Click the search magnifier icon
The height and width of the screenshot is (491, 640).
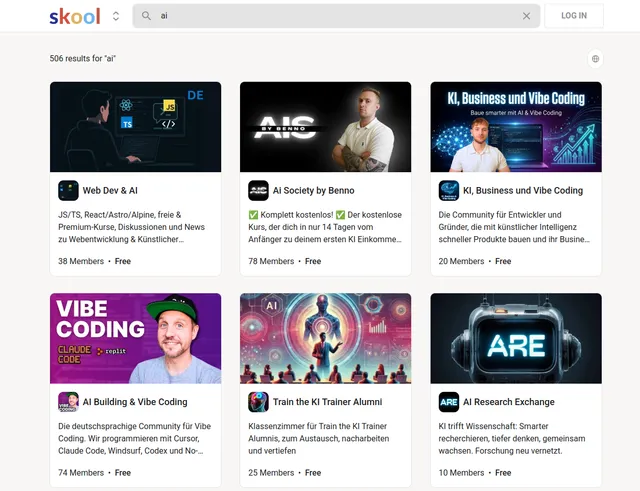tap(147, 16)
